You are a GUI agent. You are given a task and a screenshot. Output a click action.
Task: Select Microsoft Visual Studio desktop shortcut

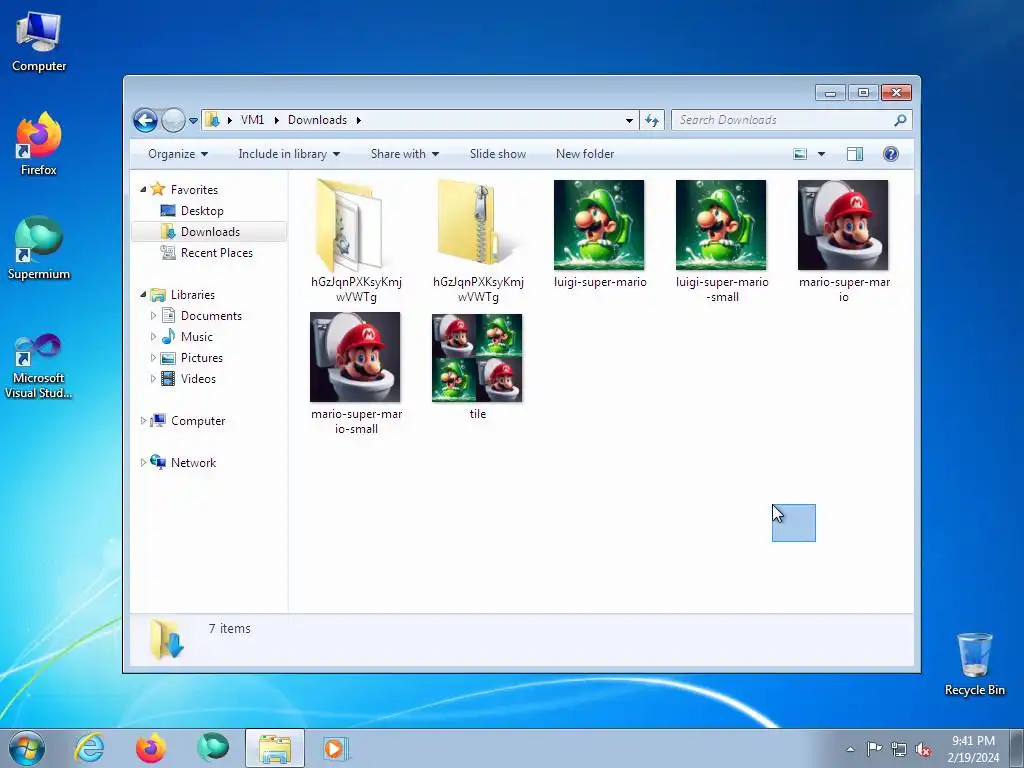point(39,366)
